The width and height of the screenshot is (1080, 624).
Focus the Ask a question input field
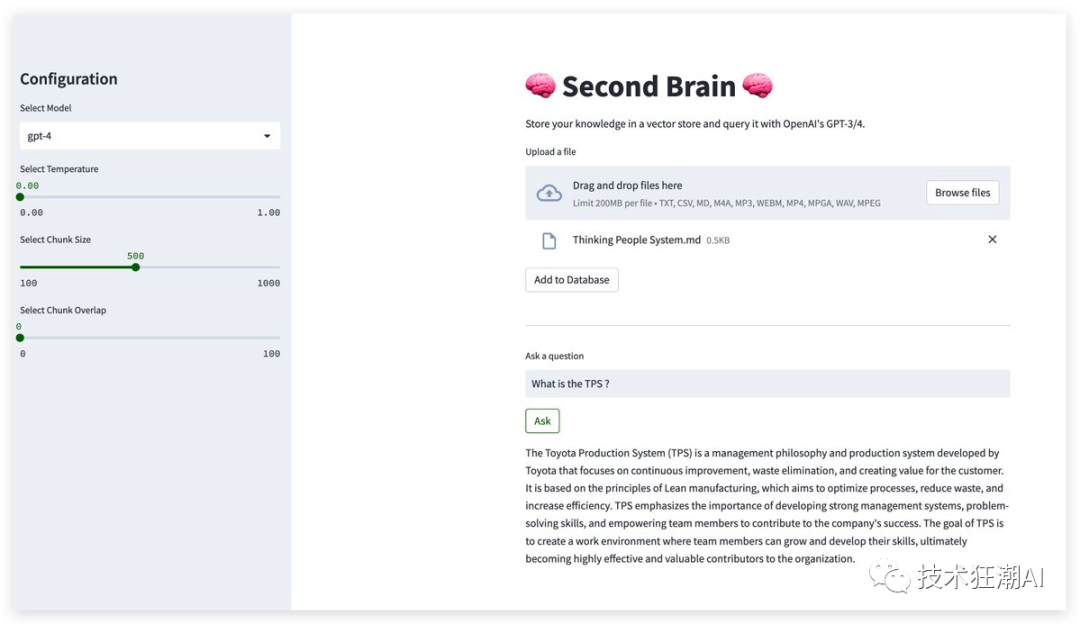[767, 384]
